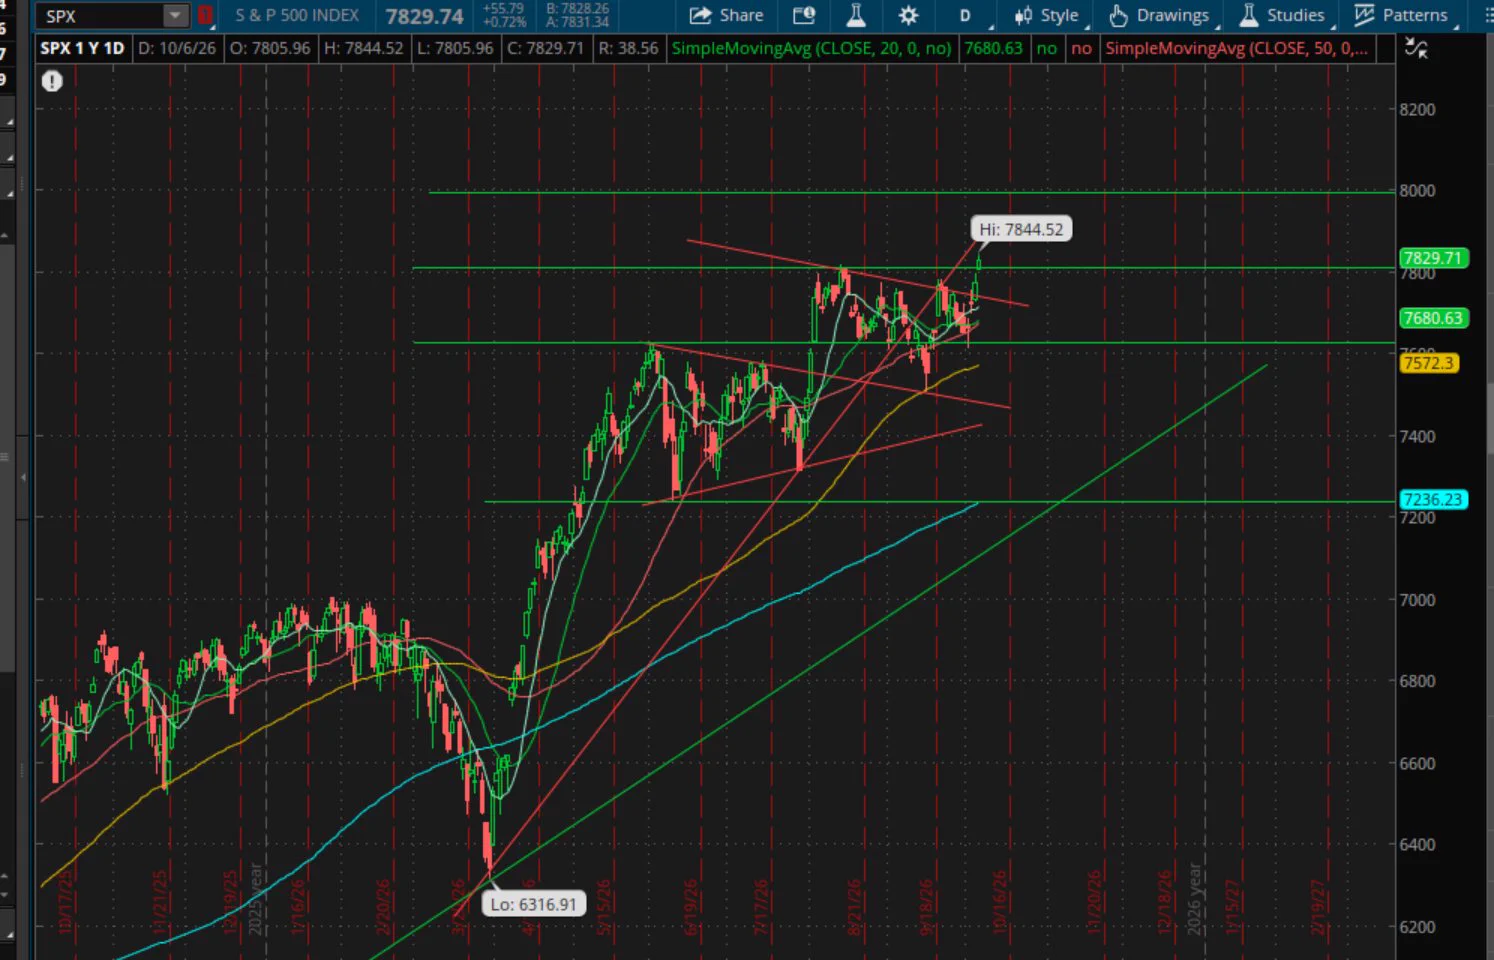Open the D timeframe selector
The image size is (1494, 960).
pos(965,15)
